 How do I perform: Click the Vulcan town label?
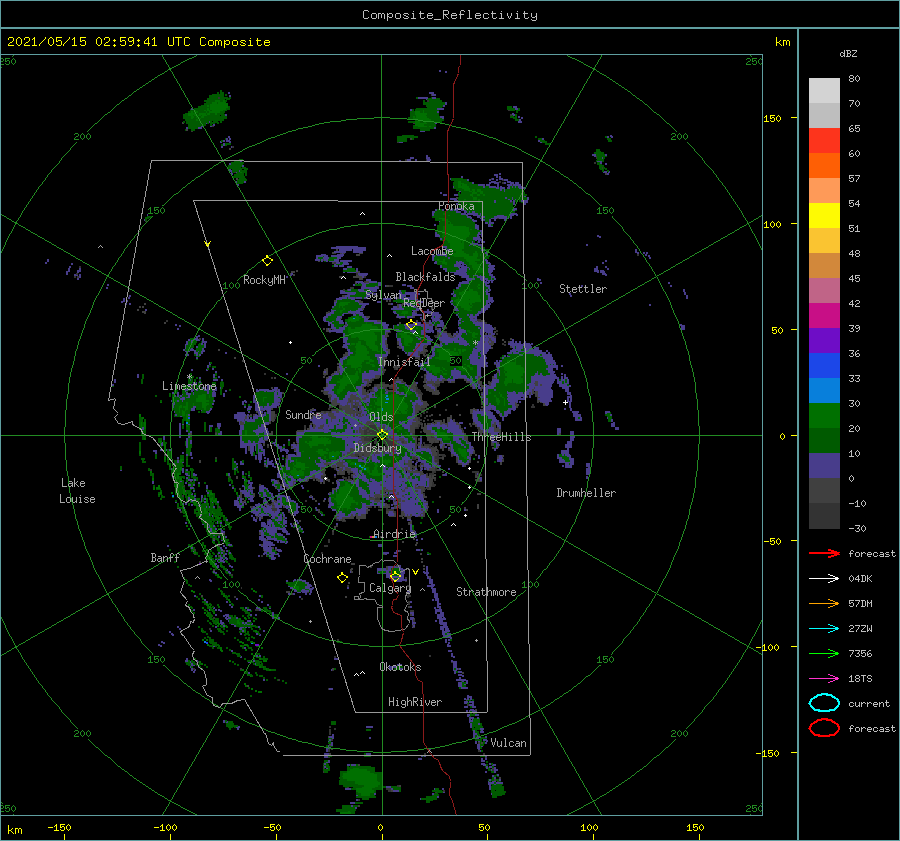tap(508, 743)
